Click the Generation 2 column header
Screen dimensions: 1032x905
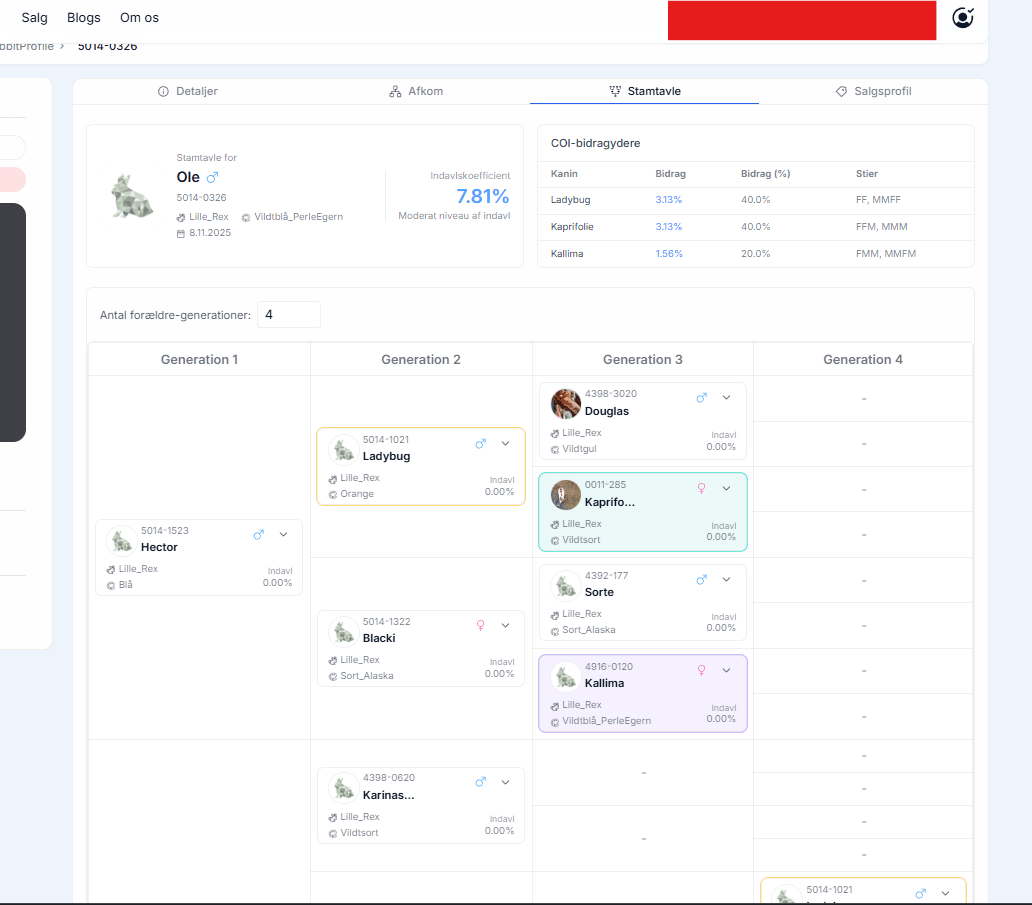point(421,359)
